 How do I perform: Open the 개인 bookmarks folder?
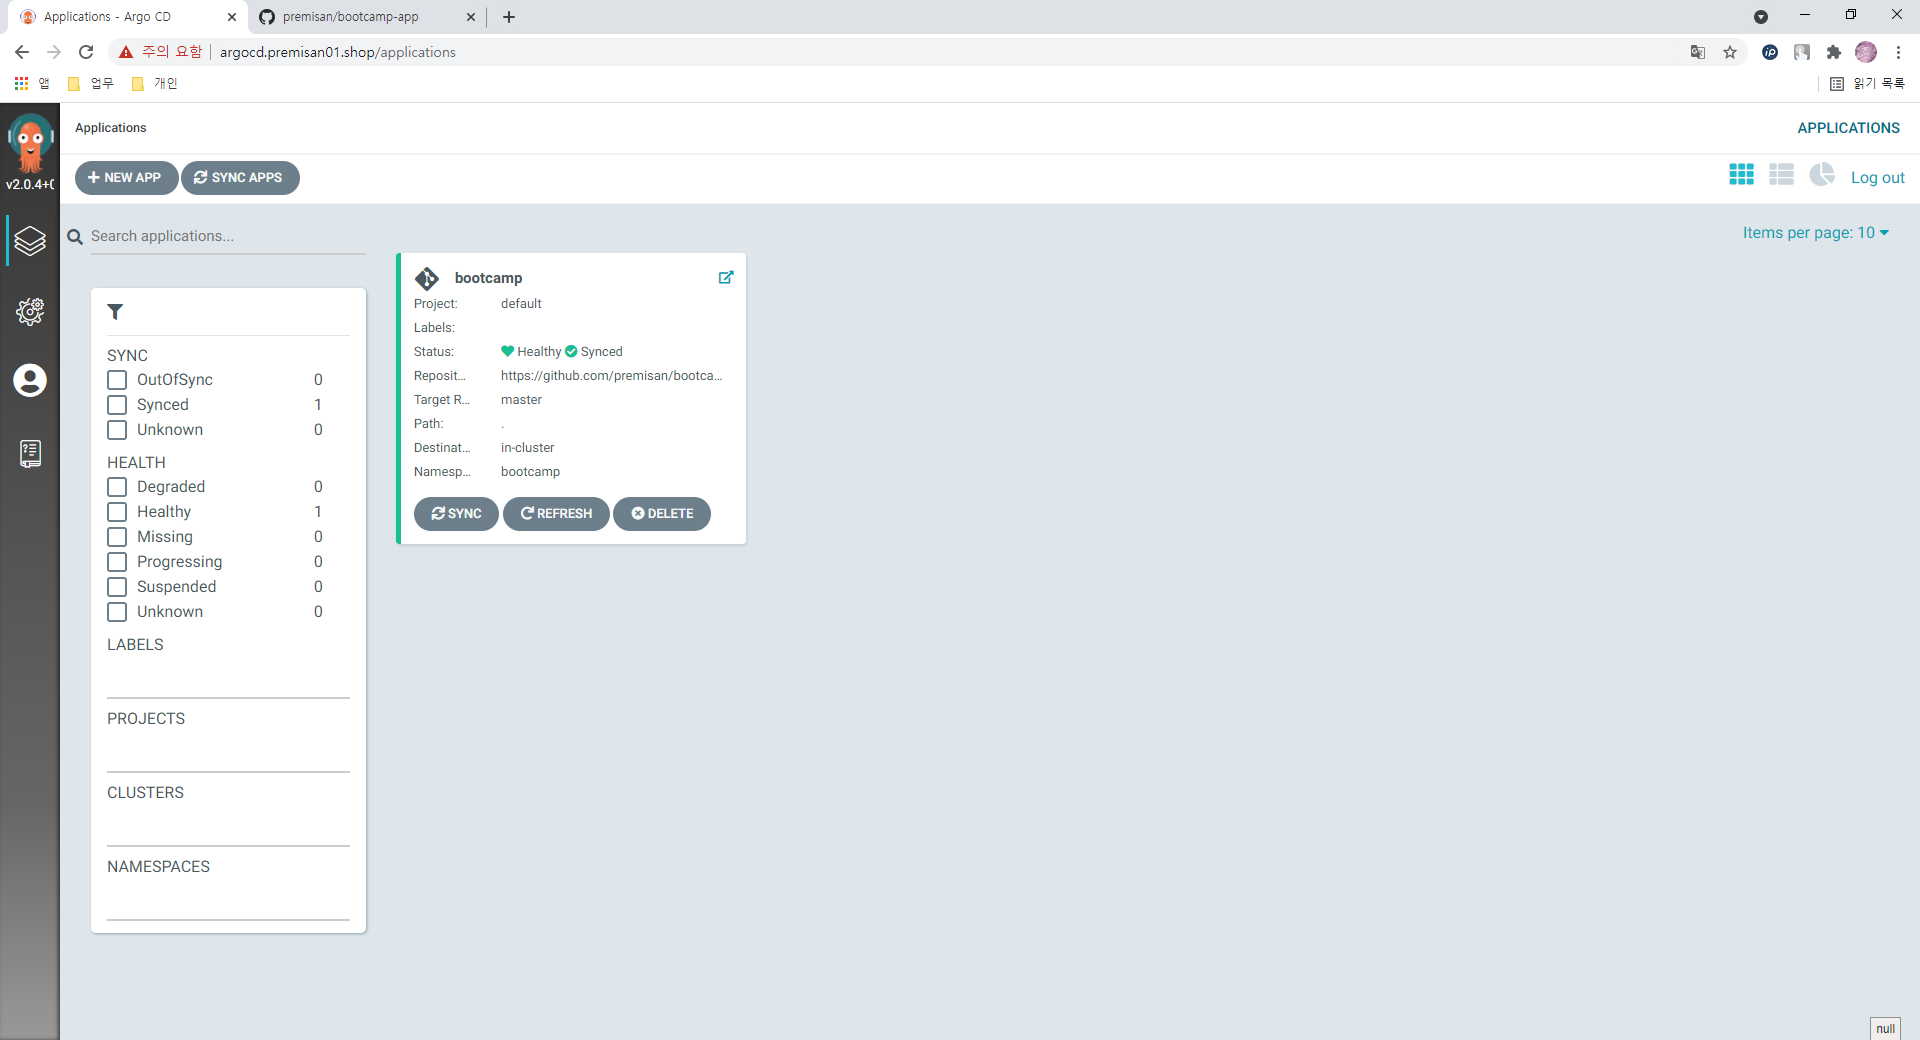(x=155, y=84)
